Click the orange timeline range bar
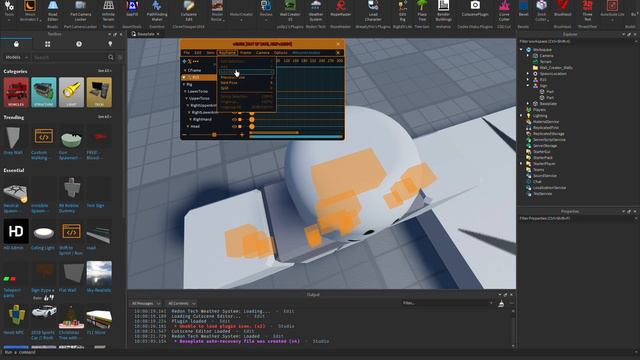640x360 pixels. [273, 133]
